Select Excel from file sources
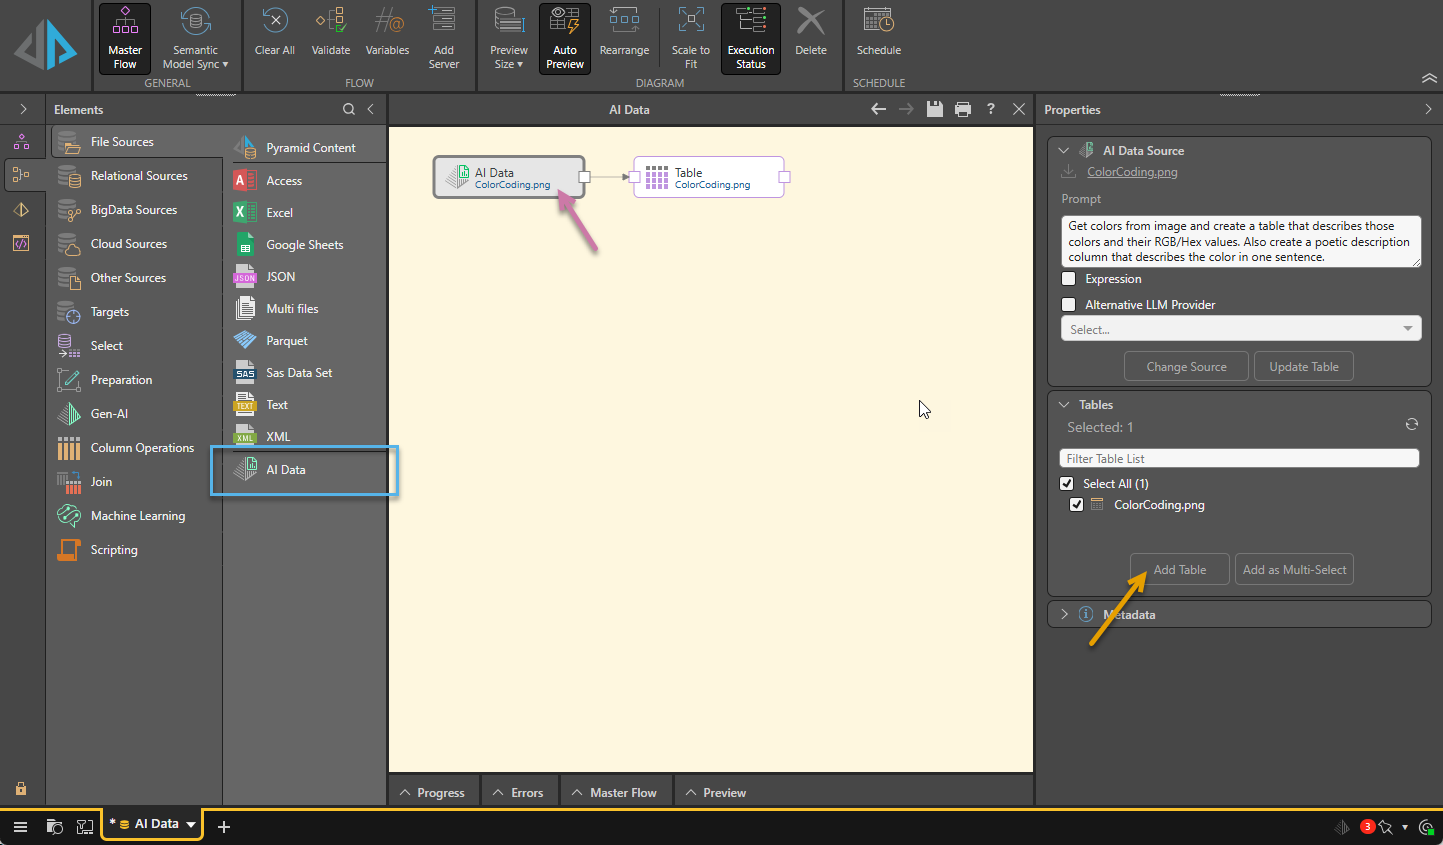Viewport: 1443px width, 845px height. (279, 213)
